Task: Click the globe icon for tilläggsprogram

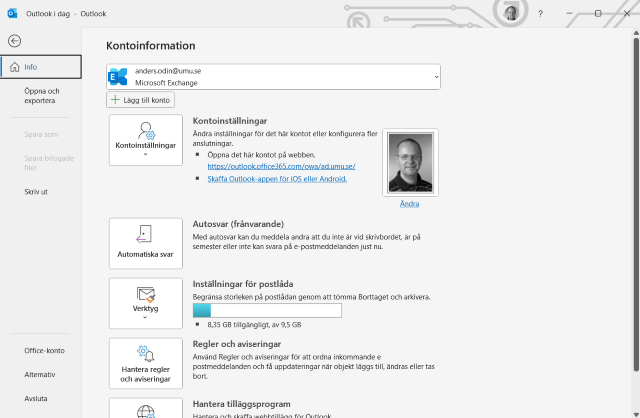Action: point(146,411)
